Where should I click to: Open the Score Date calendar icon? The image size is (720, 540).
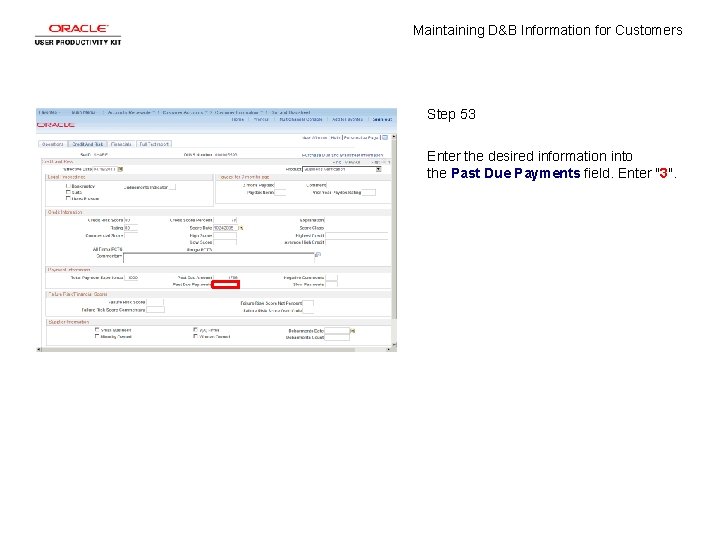(241, 228)
